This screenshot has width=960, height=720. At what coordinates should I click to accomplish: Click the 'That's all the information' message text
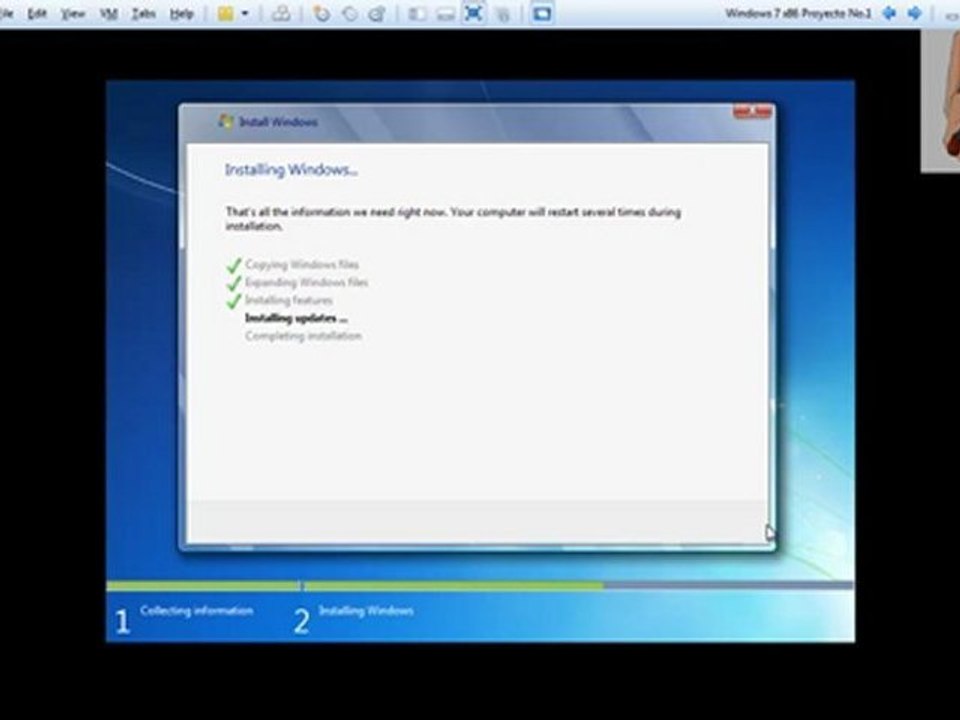(x=453, y=219)
